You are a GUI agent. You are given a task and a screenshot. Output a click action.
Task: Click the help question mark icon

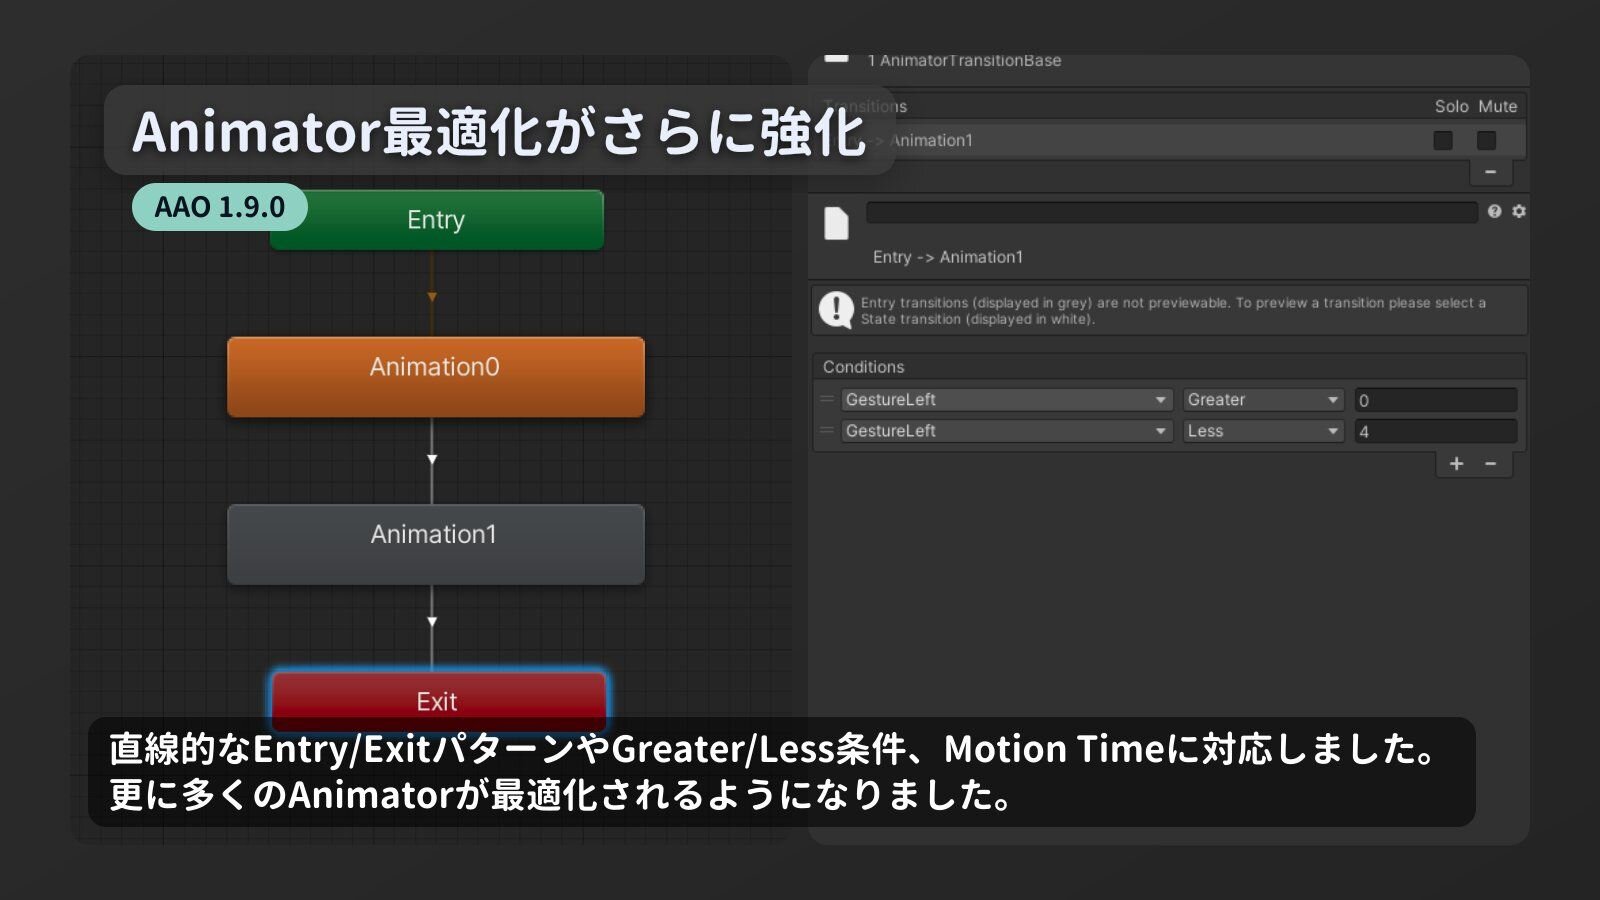point(1494,211)
